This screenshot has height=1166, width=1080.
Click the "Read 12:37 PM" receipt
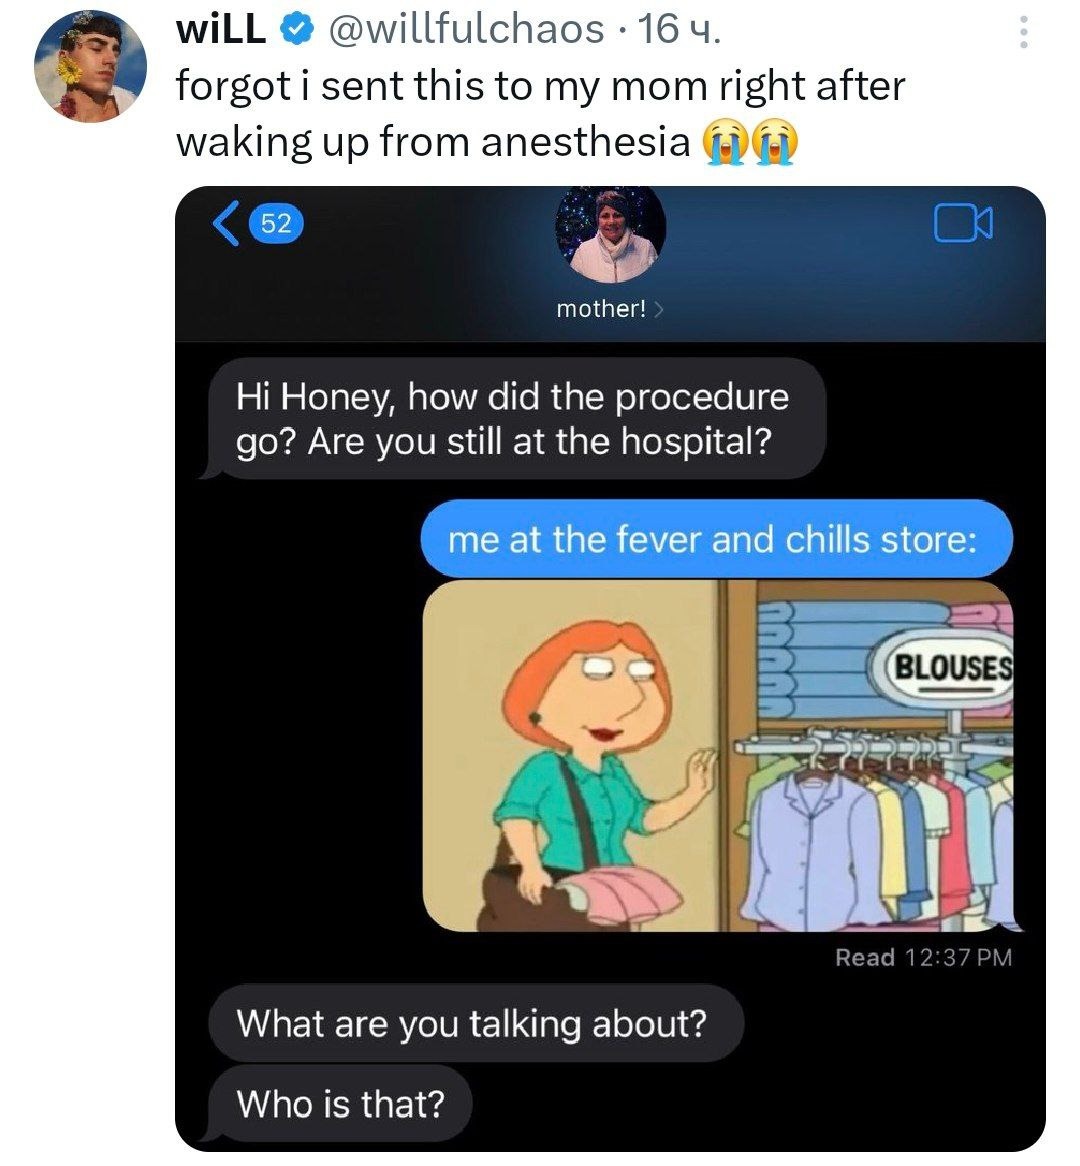[922, 958]
